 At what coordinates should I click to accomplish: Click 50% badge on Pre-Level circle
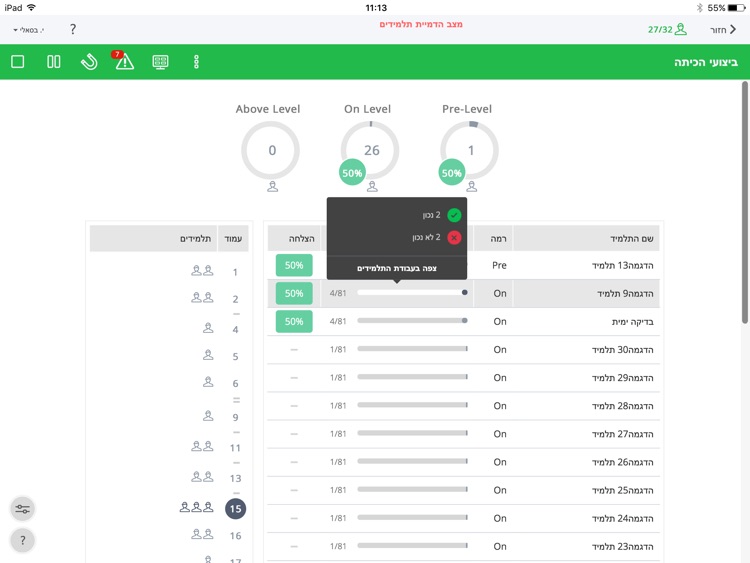point(452,173)
